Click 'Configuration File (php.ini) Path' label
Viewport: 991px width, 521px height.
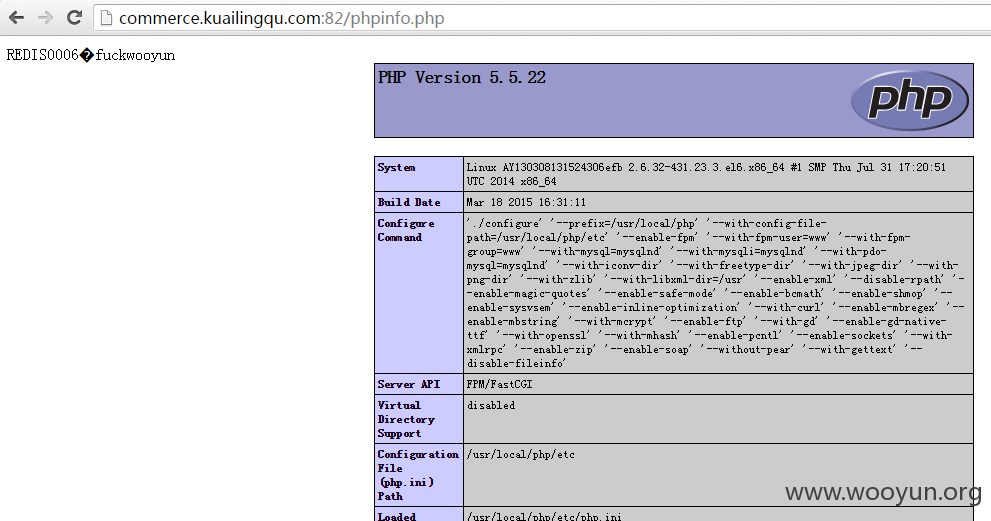pos(418,475)
